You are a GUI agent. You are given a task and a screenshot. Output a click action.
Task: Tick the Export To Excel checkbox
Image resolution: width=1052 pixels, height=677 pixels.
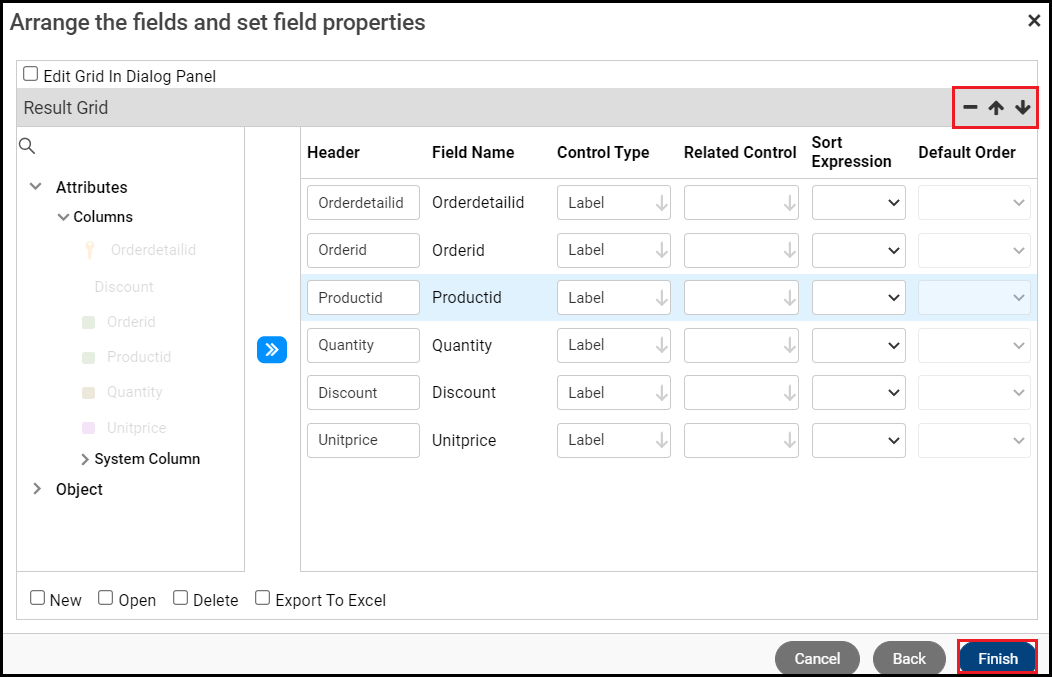(263, 598)
